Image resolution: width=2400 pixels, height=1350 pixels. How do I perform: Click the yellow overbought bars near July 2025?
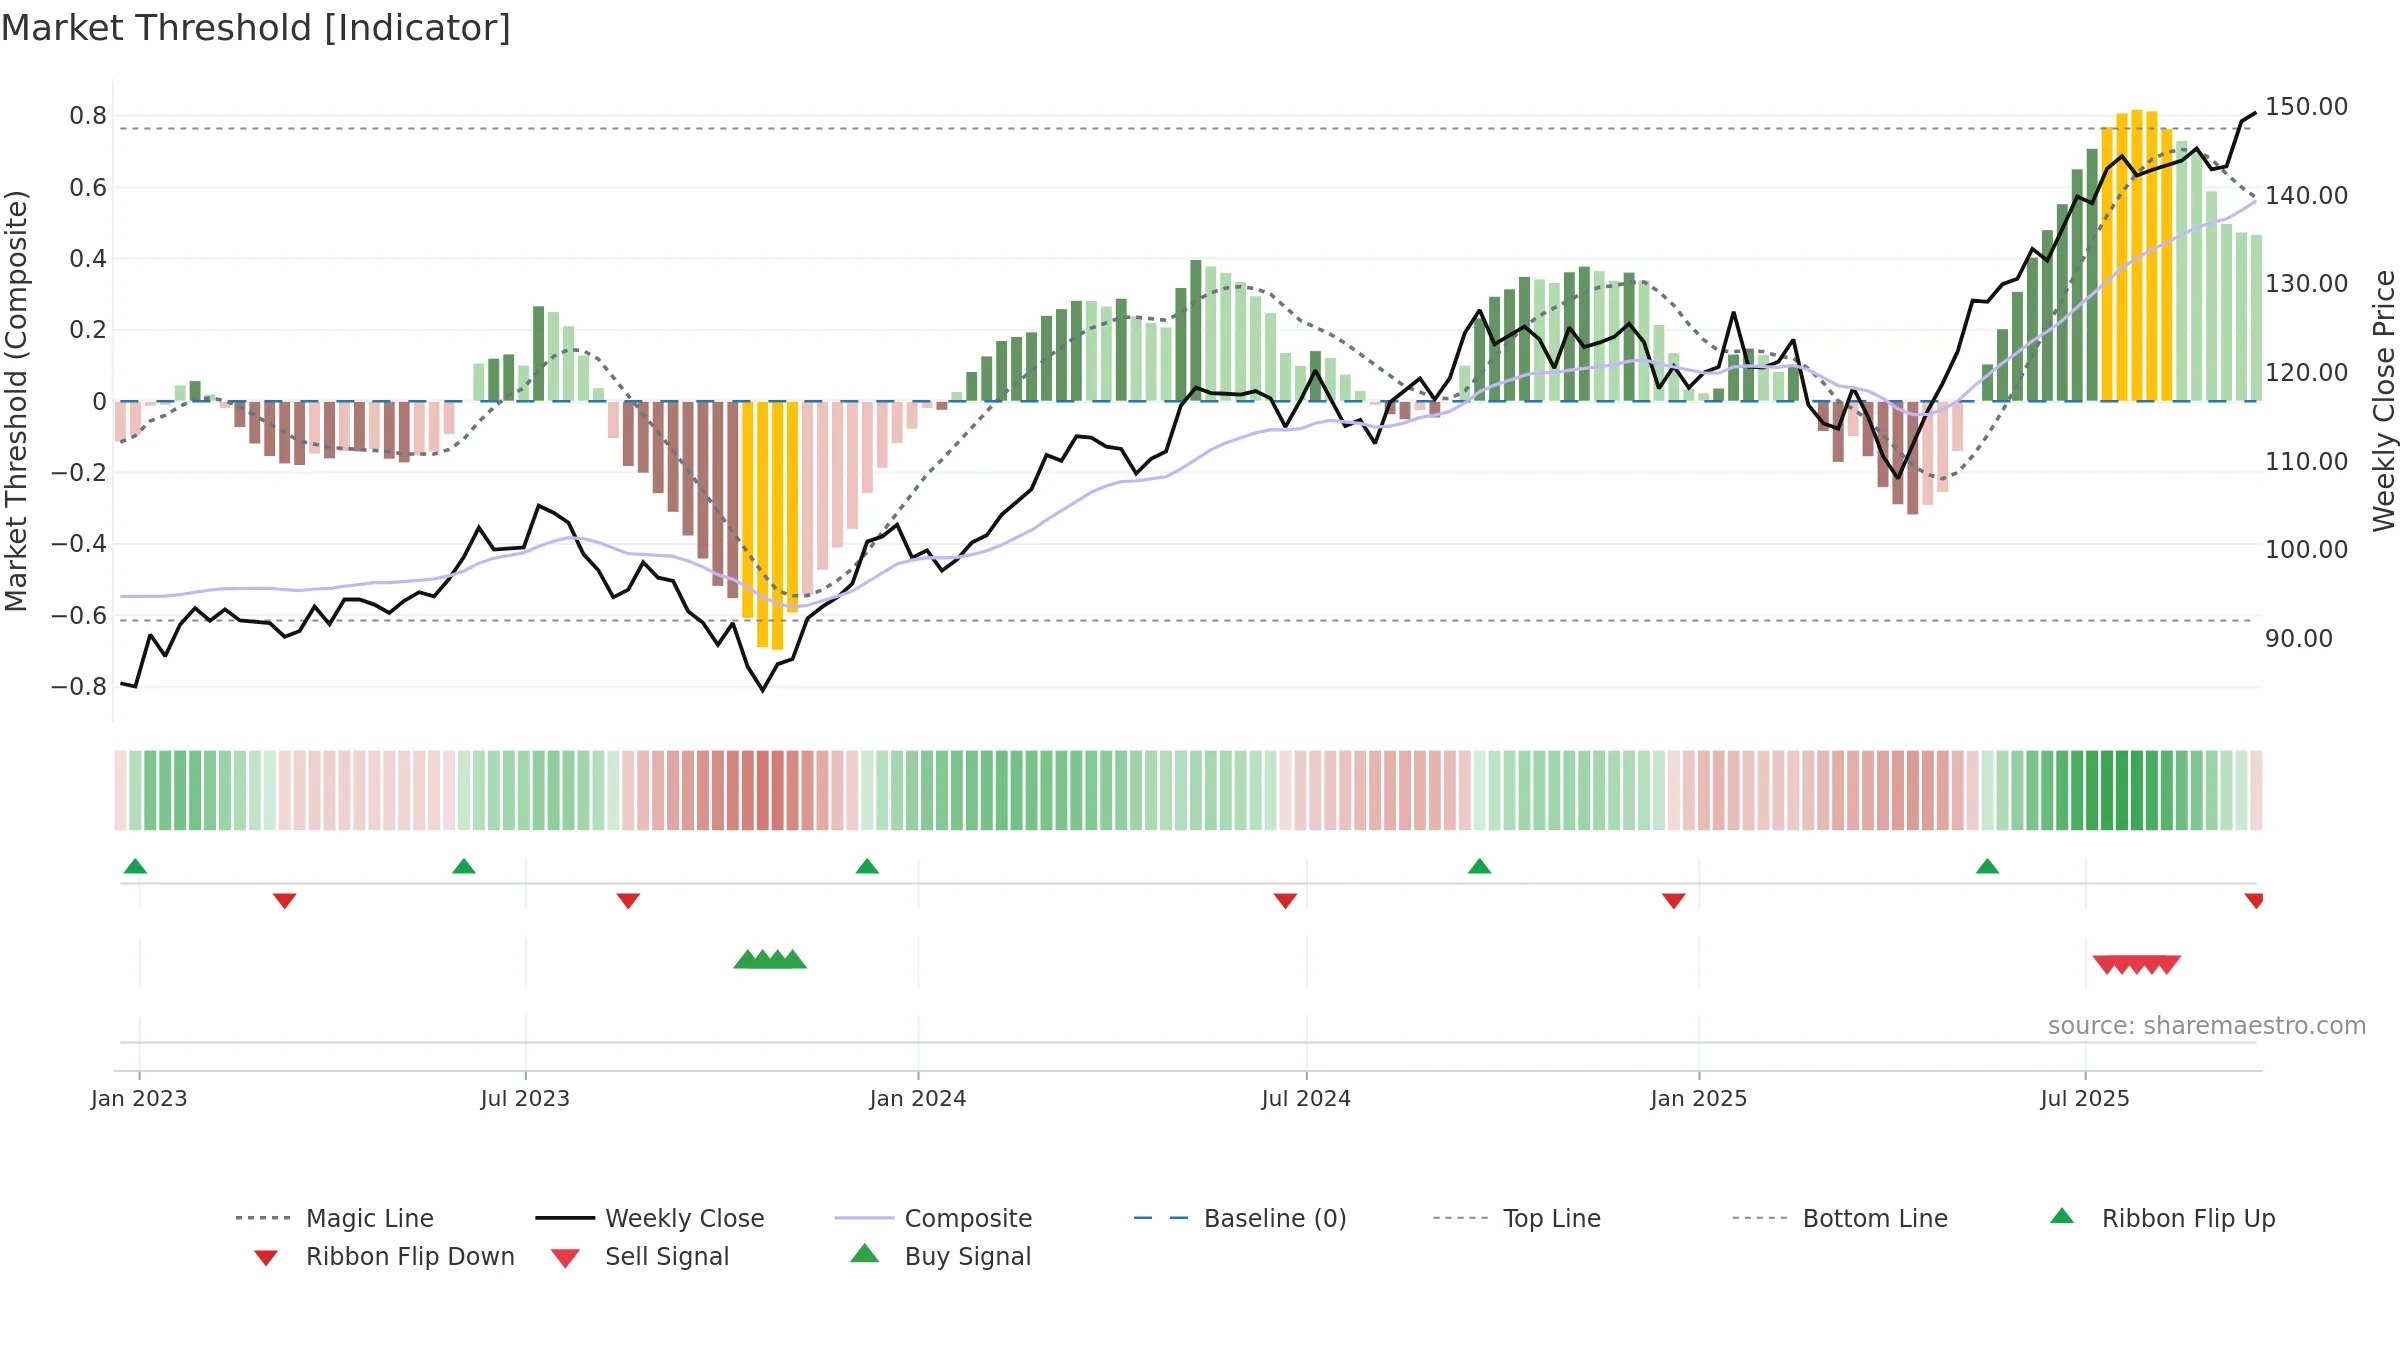(2137, 256)
